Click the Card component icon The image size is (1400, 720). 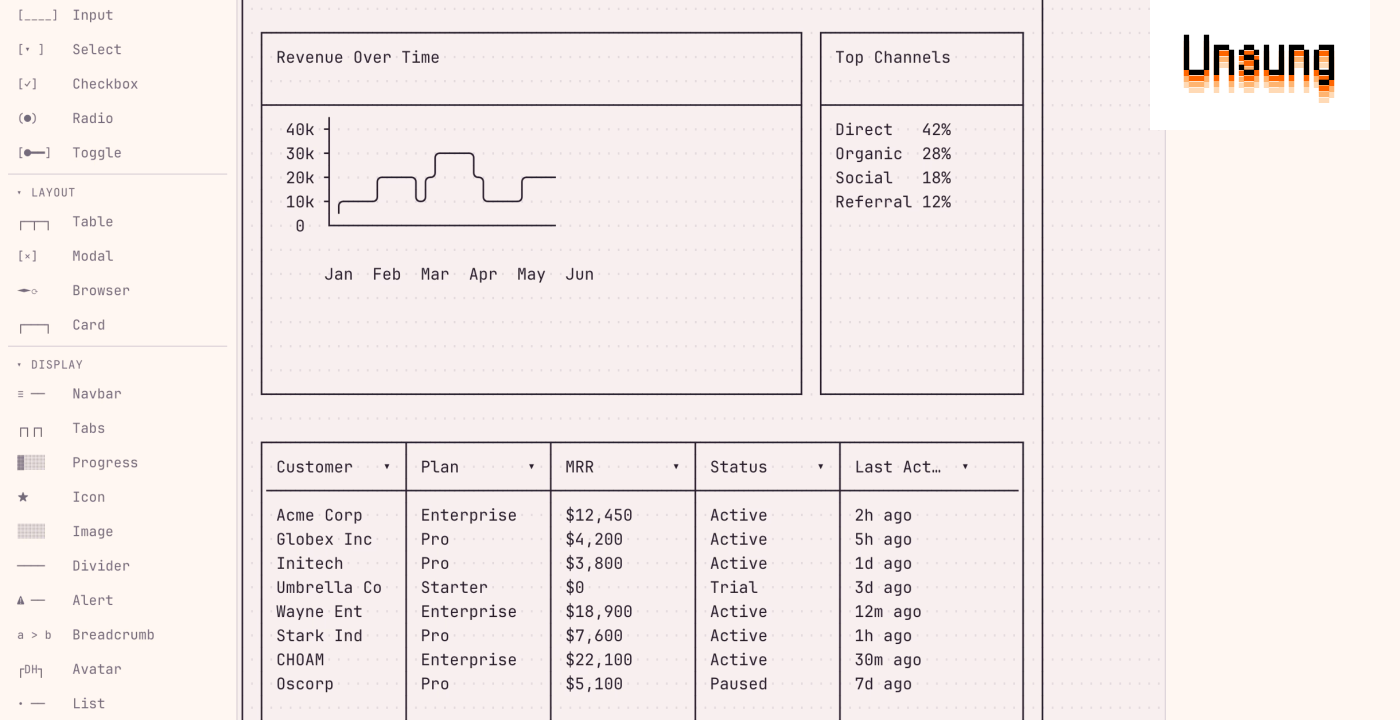pos(33,326)
